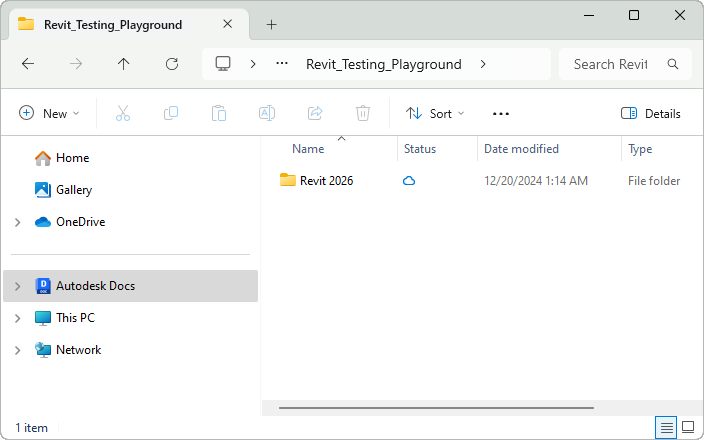Screen dimensions: 704x440
Task: Add a new Explorer tab
Action: tap(271, 24)
